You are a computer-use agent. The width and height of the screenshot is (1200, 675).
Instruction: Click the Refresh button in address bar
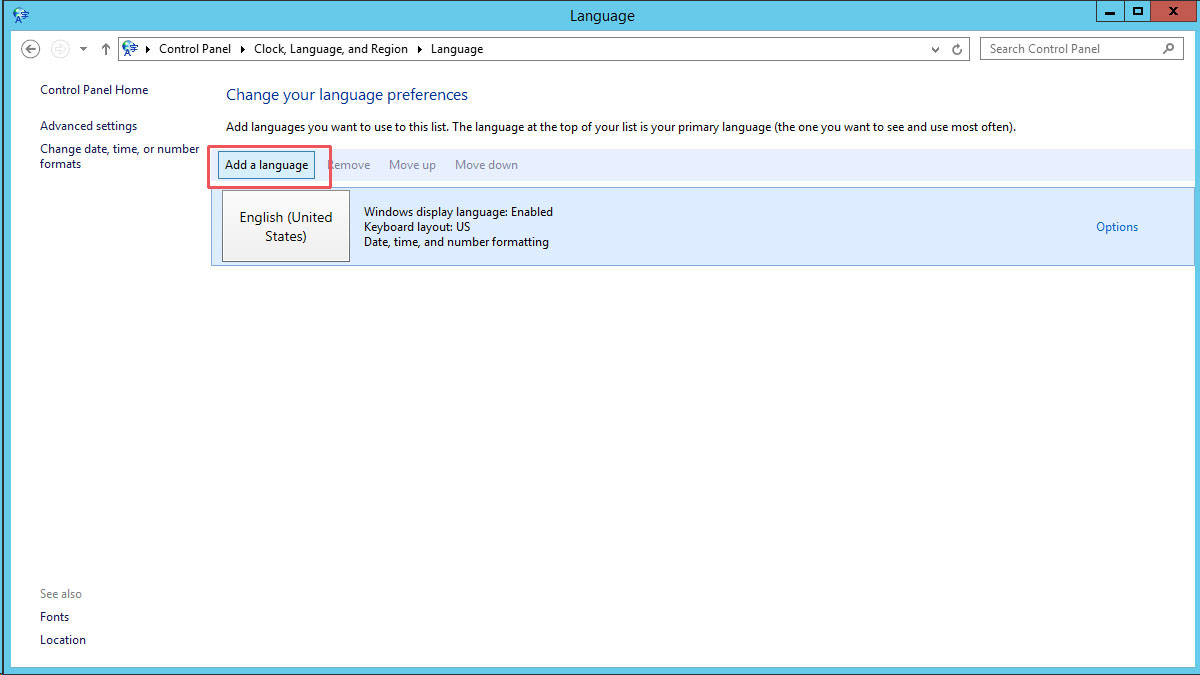(x=957, y=49)
